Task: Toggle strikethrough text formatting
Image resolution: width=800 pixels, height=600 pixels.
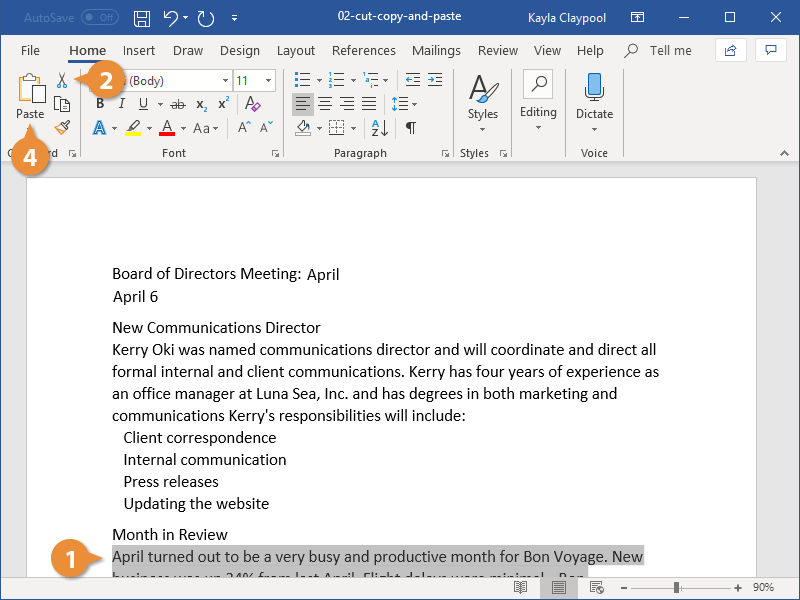Action: point(178,104)
